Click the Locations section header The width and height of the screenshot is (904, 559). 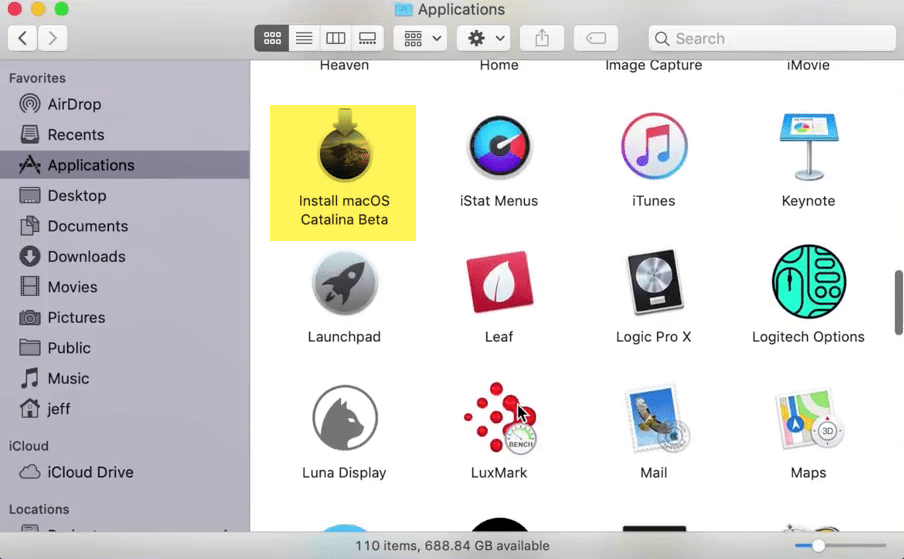[39, 510]
